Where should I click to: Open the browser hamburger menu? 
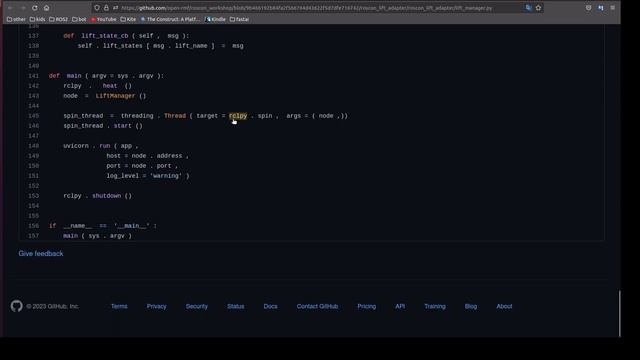click(x=613, y=8)
